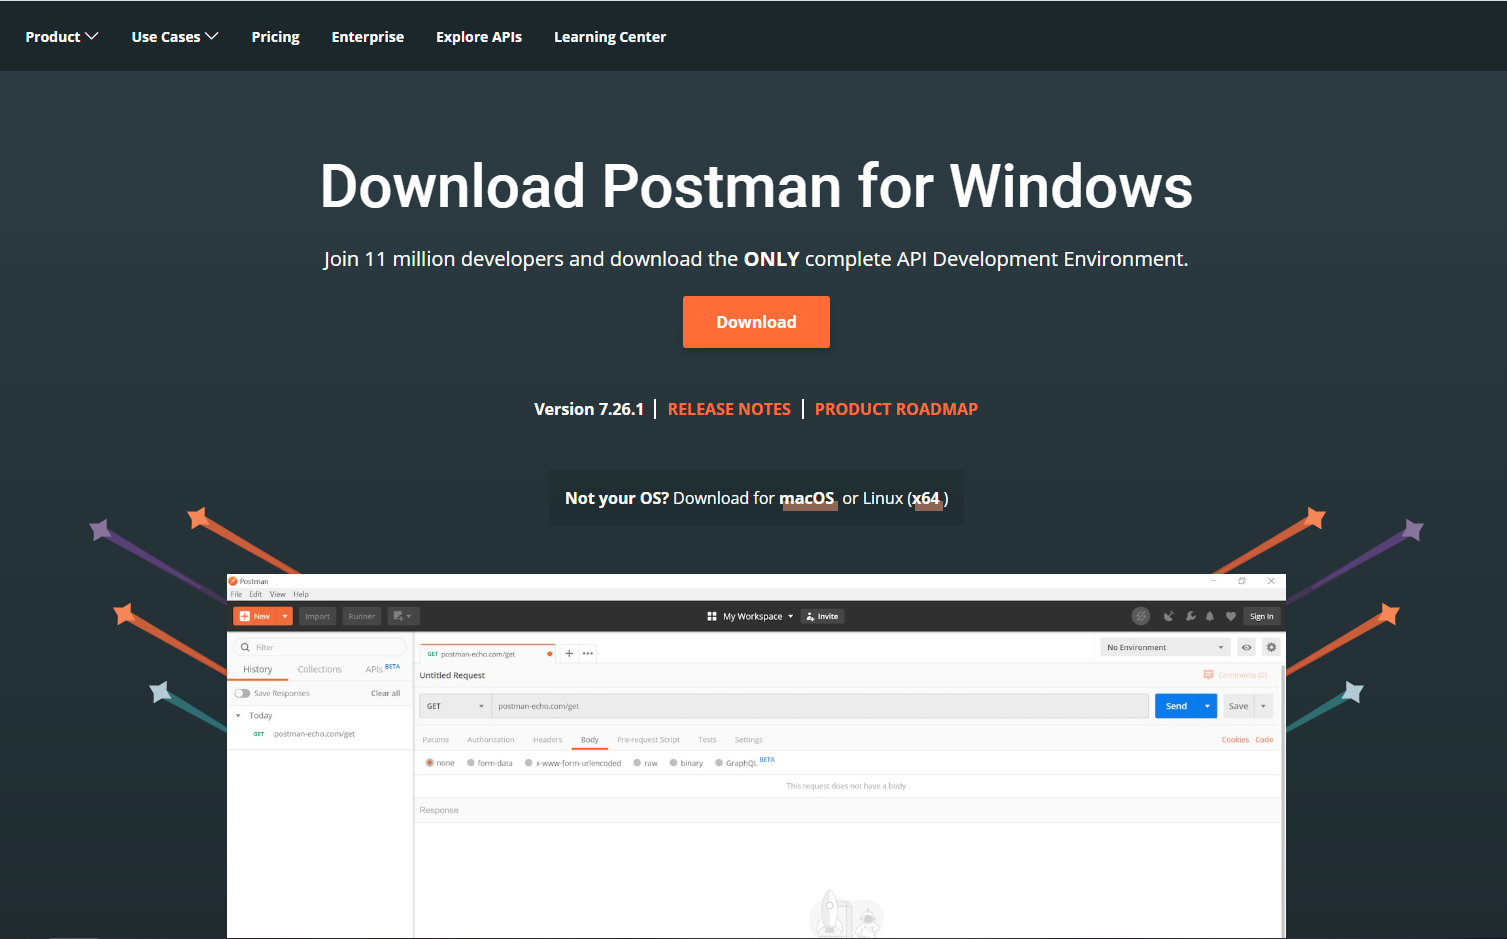The image size is (1507, 939).
Task: Switch to the APIs BETA sidebar tab
Action: tap(382, 668)
